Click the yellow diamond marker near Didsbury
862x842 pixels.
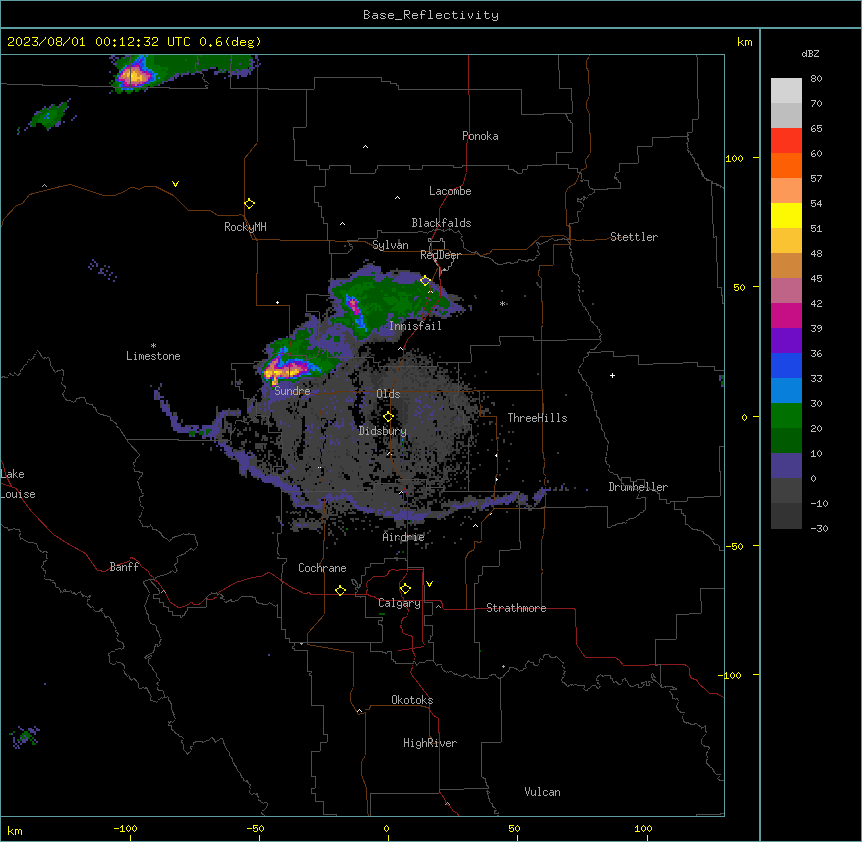pyautogui.click(x=388, y=417)
